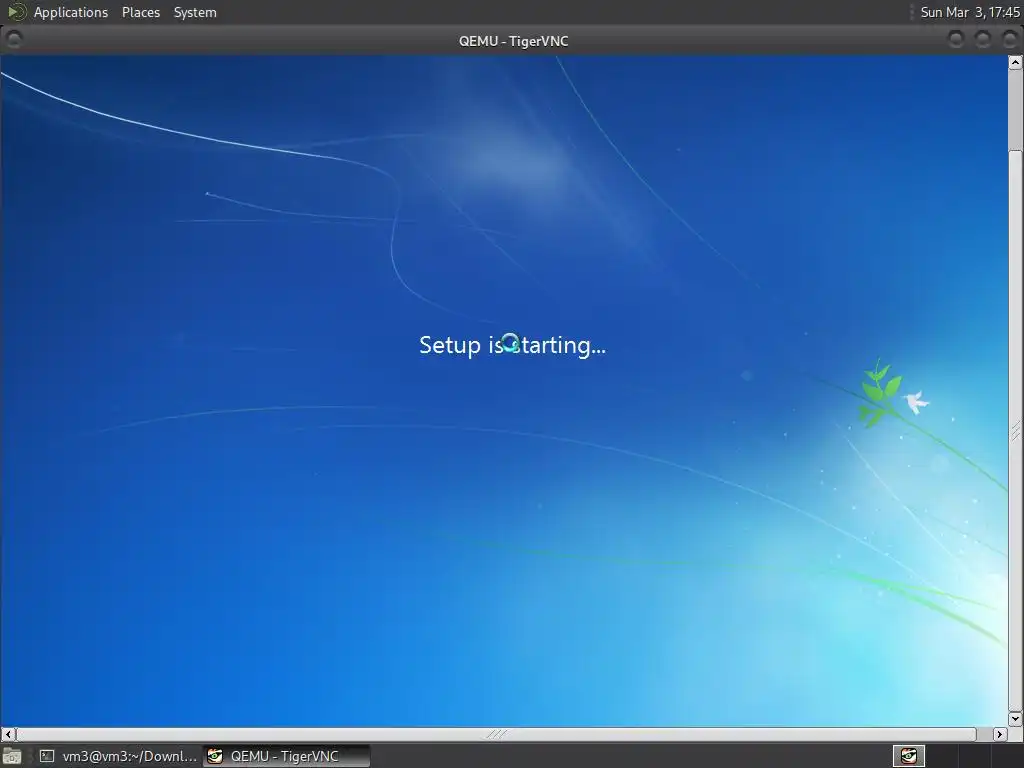Select the QEMU - TigerVNC taskbar entry
1024x768 pixels.
pos(286,756)
